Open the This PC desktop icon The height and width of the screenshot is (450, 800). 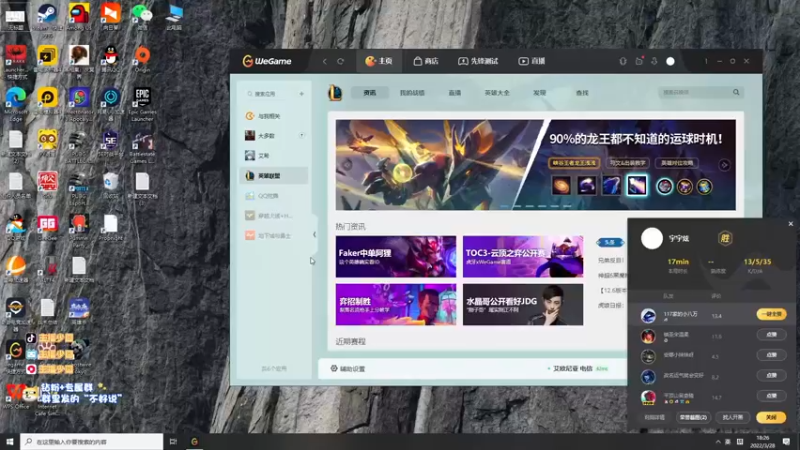click(x=174, y=15)
